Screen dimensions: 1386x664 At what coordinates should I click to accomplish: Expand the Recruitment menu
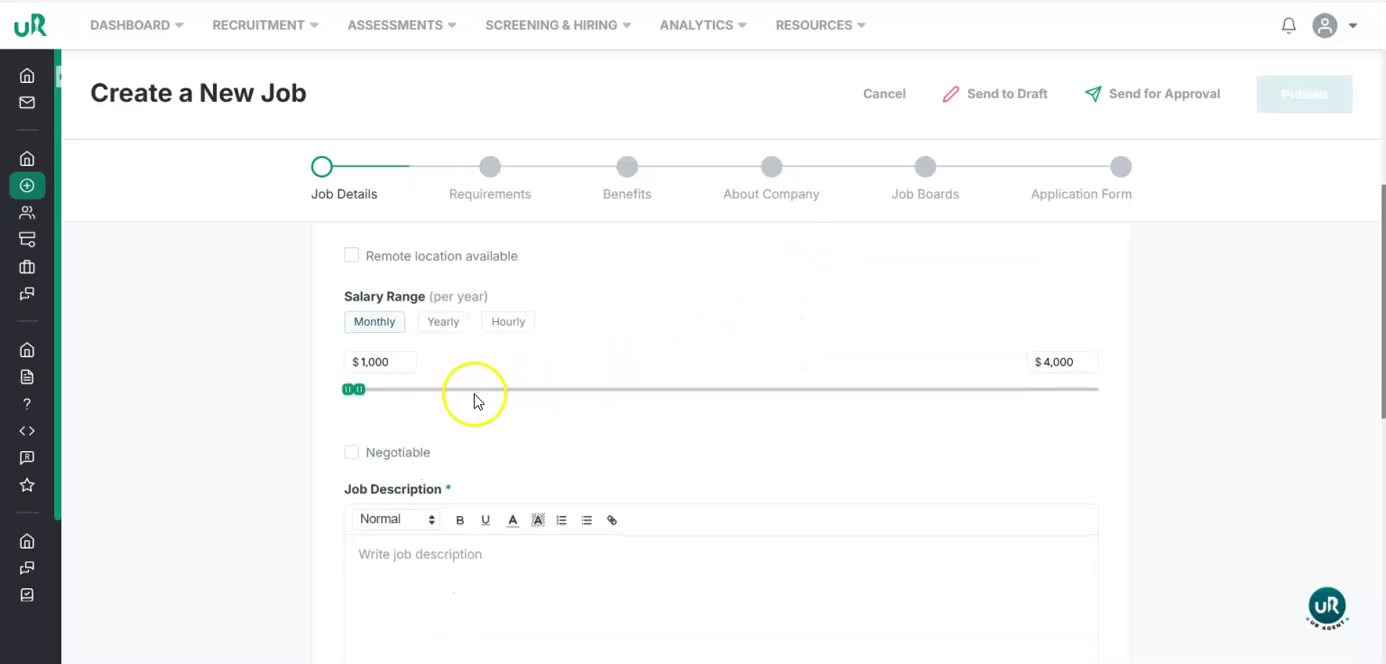[x=265, y=25]
